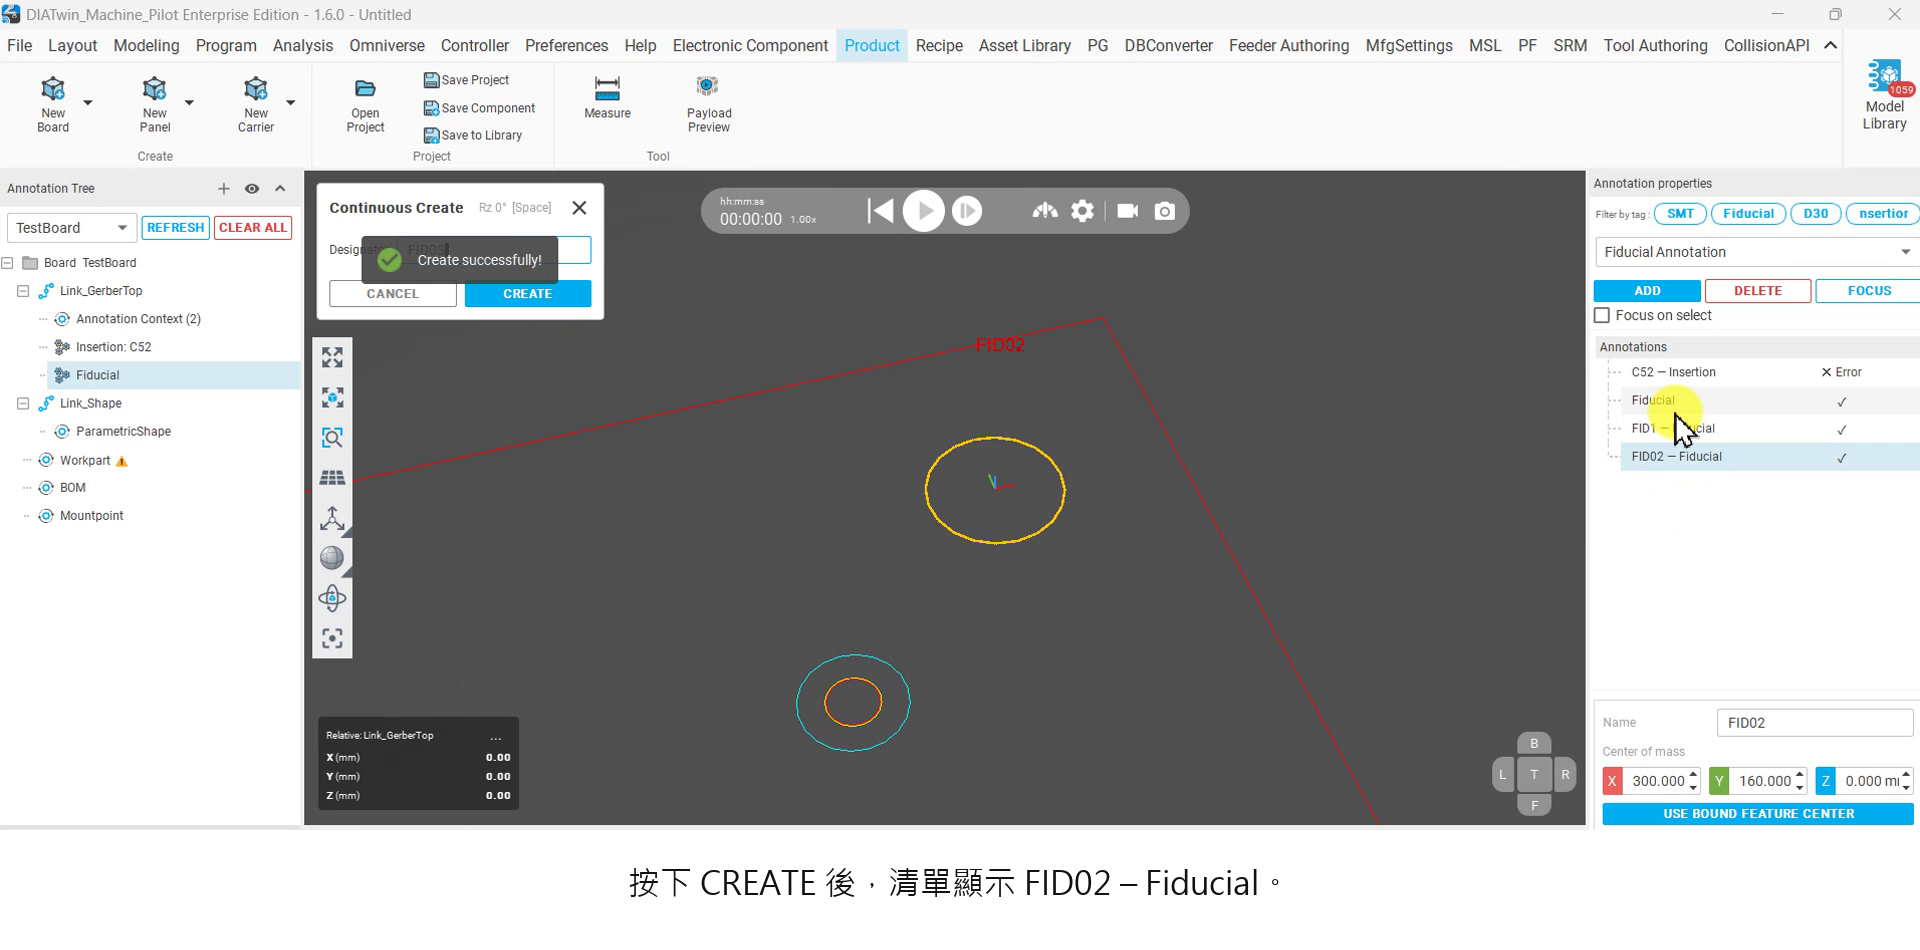Open the Modeling menu

(146, 46)
